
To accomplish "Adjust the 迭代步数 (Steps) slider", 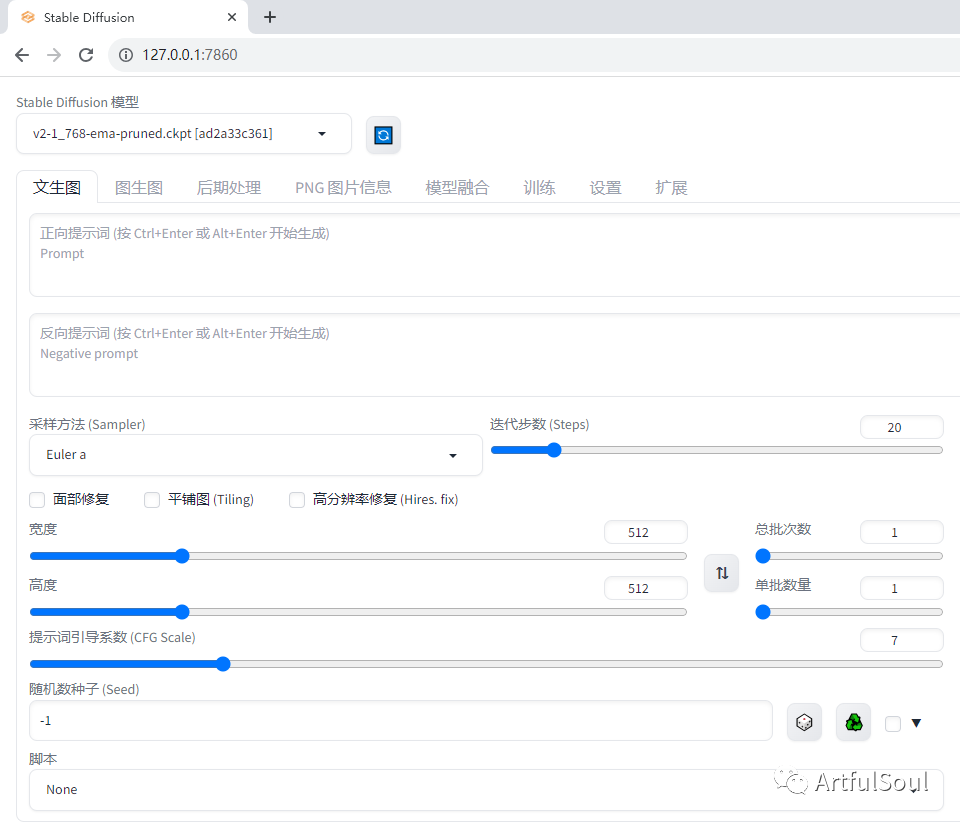I will pyautogui.click(x=716, y=450).
